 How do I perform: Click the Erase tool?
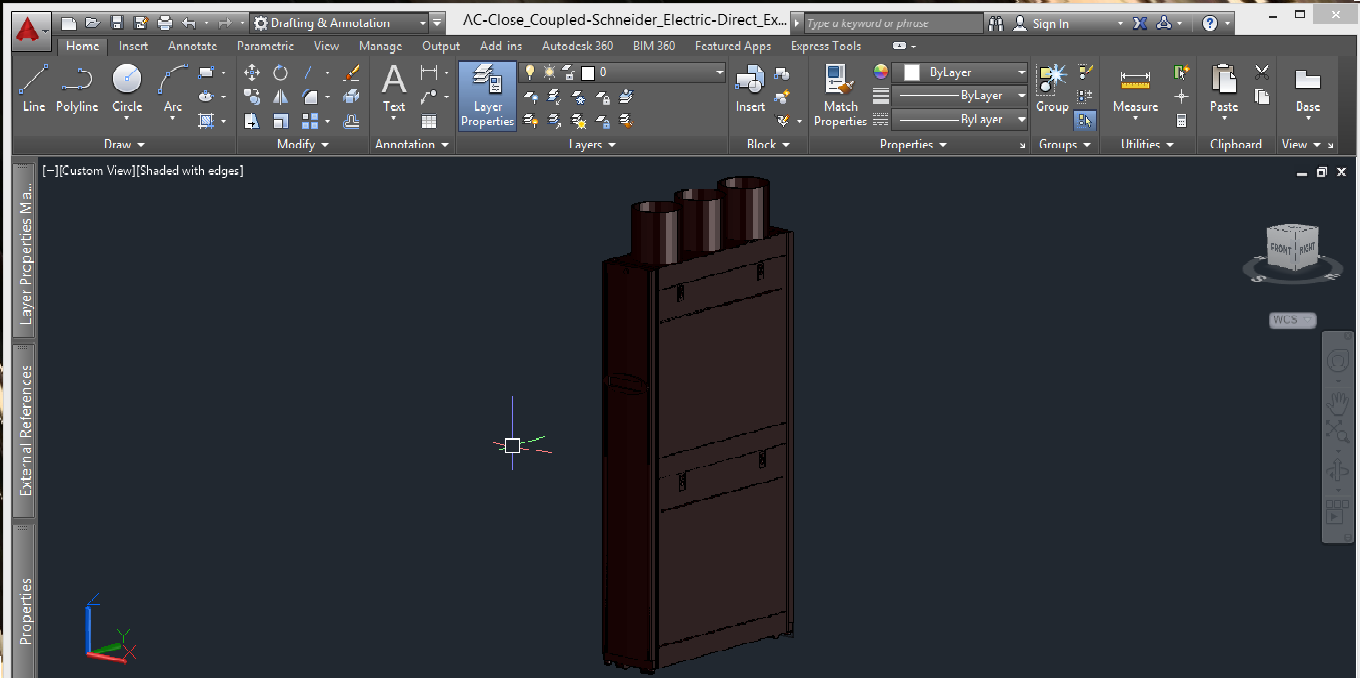pyautogui.click(x=351, y=73)
